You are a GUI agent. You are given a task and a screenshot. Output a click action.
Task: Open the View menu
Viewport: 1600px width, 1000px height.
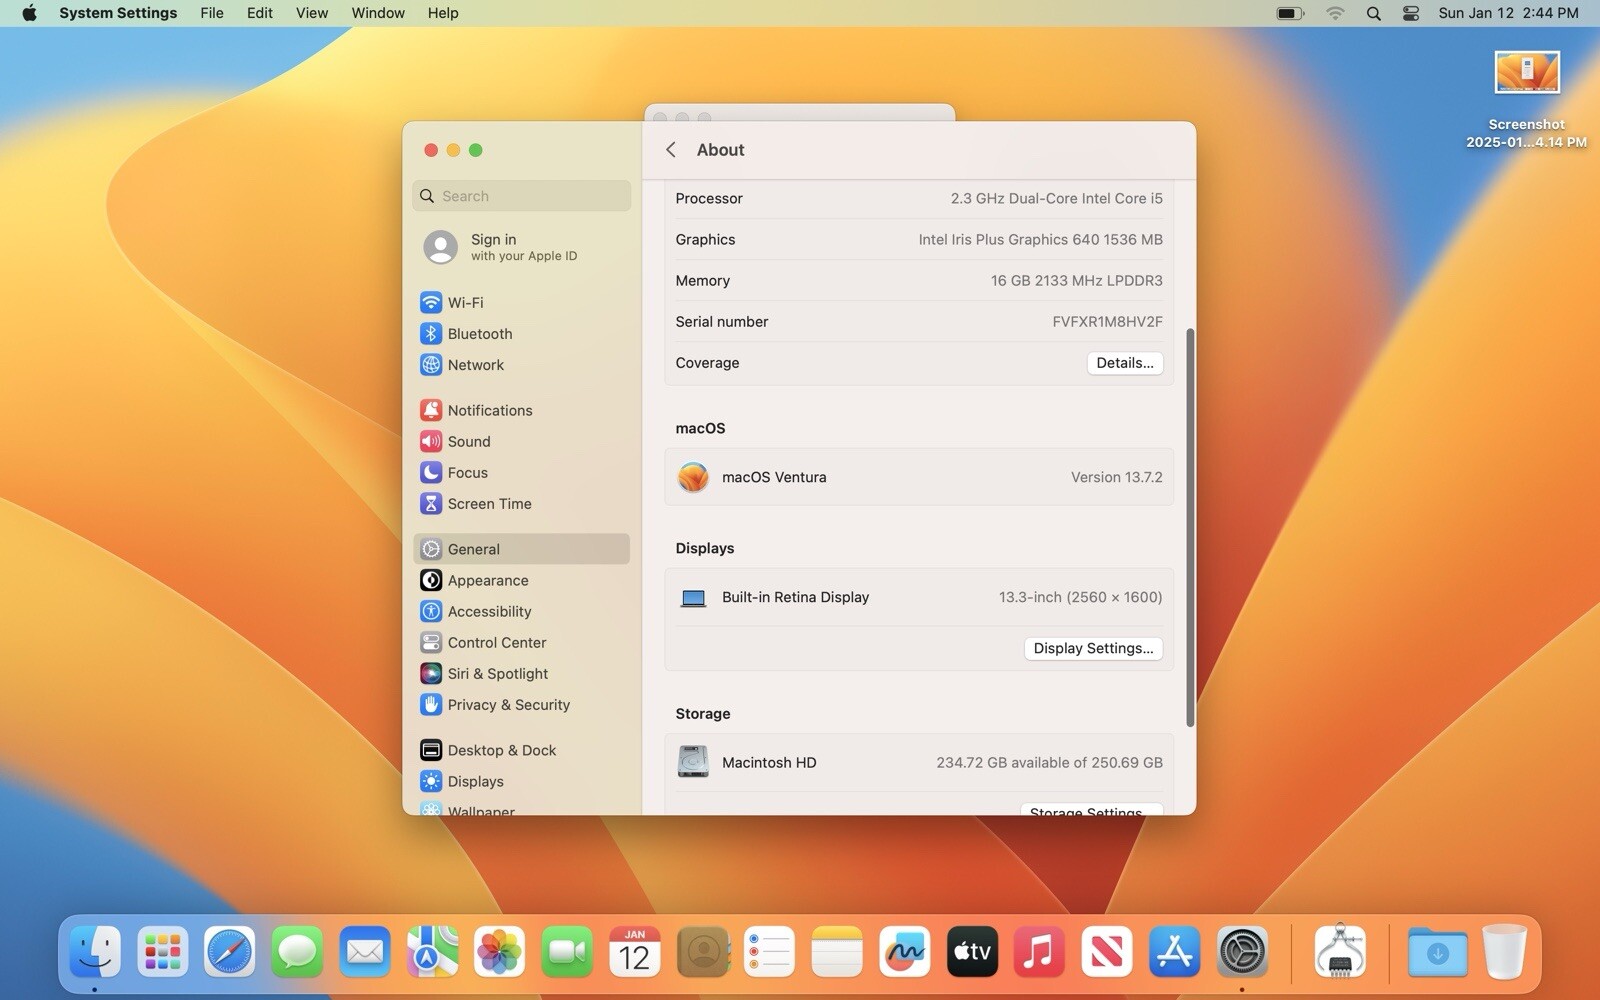(311, 13)
